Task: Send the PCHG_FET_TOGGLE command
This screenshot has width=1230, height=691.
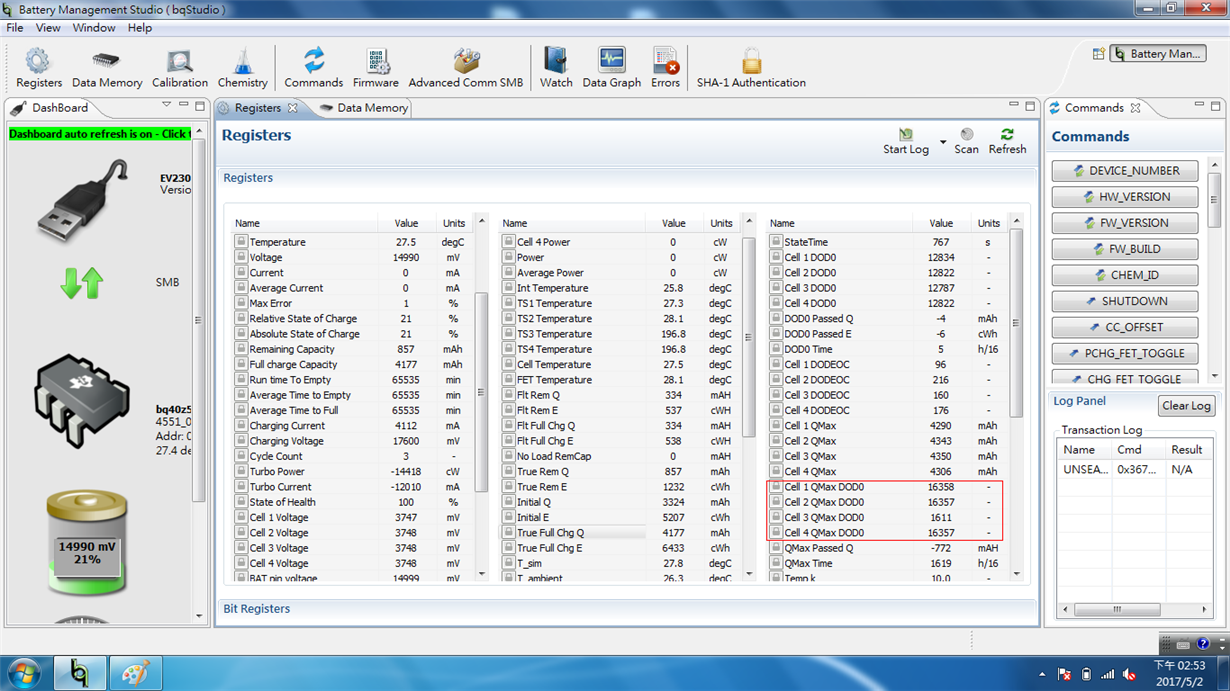Action: pos(1125,353)
